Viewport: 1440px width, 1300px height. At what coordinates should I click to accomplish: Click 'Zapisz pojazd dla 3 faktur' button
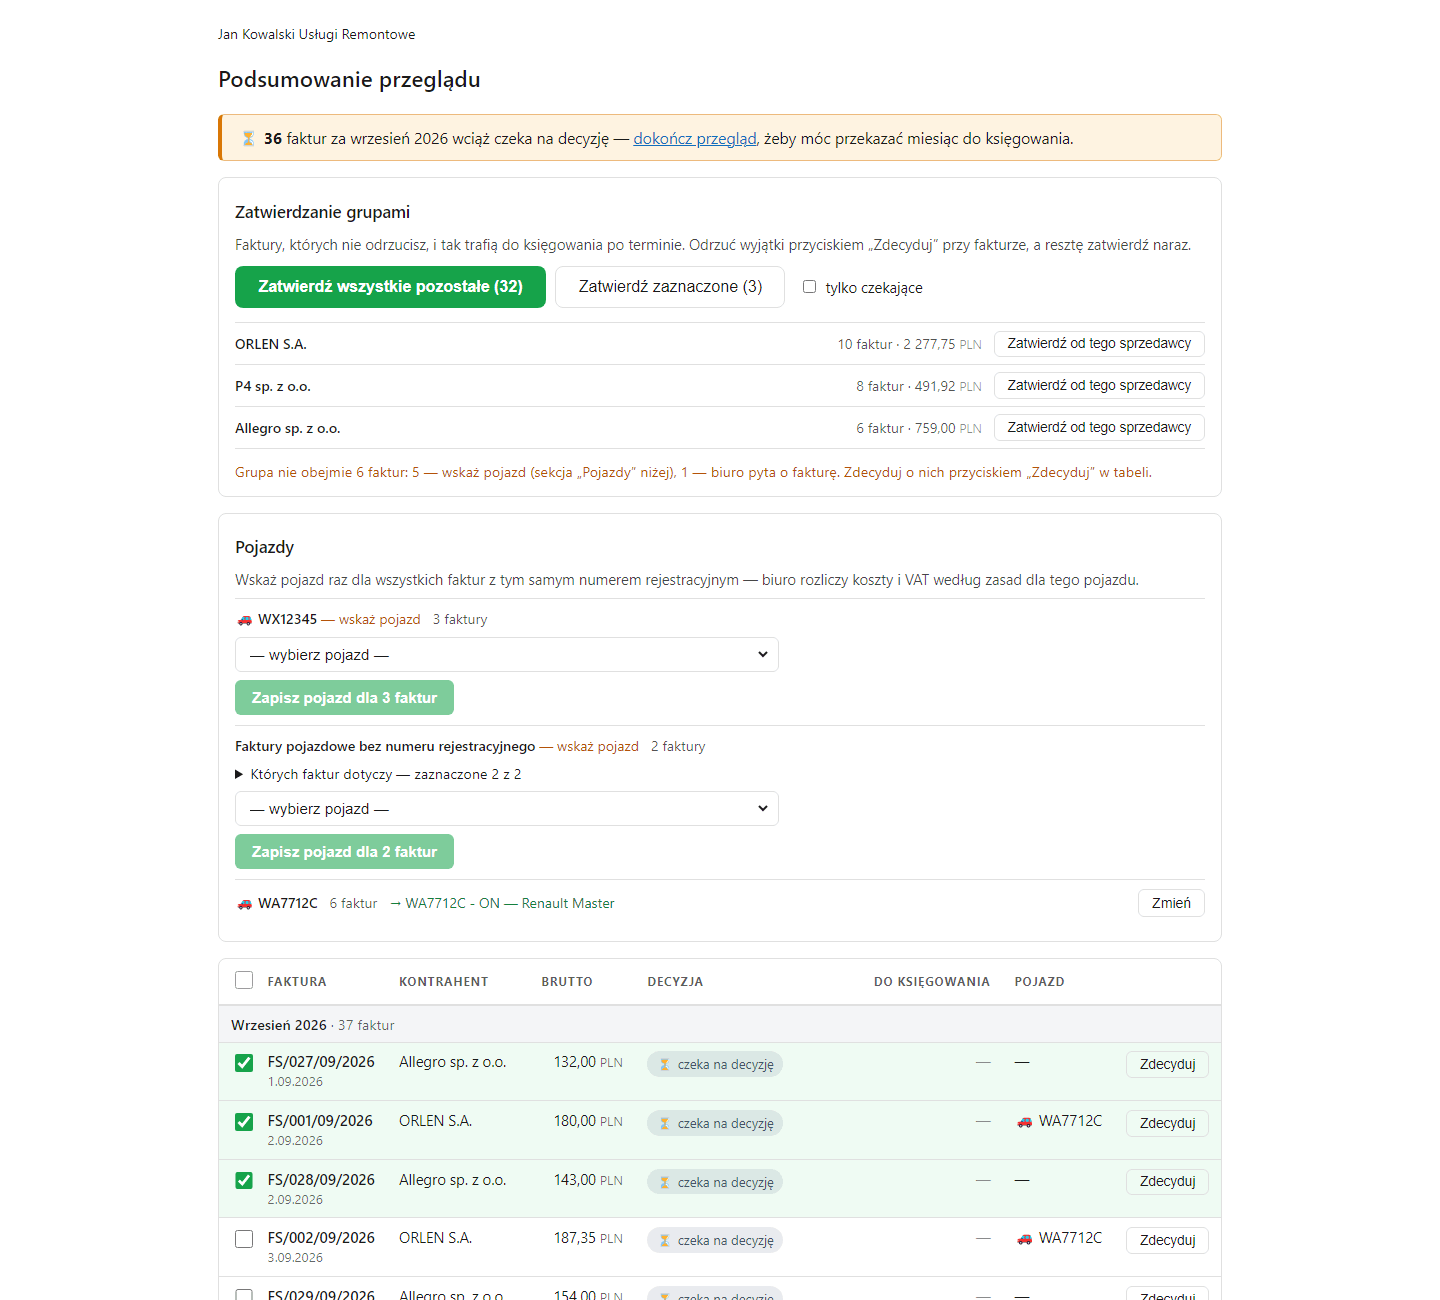(344, 698)
